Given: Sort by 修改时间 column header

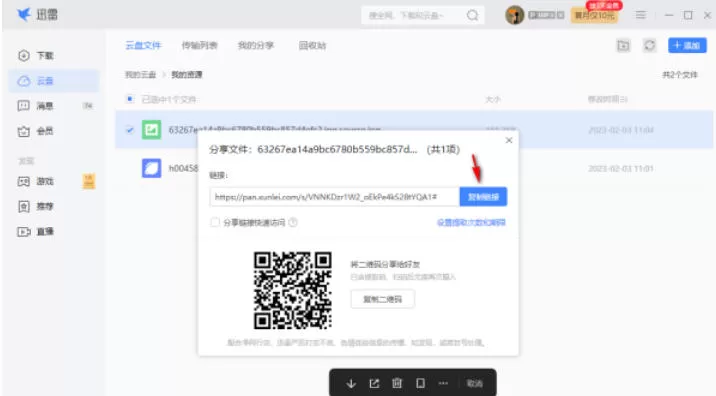Looking at the screenshot, I should pos(608,99).
